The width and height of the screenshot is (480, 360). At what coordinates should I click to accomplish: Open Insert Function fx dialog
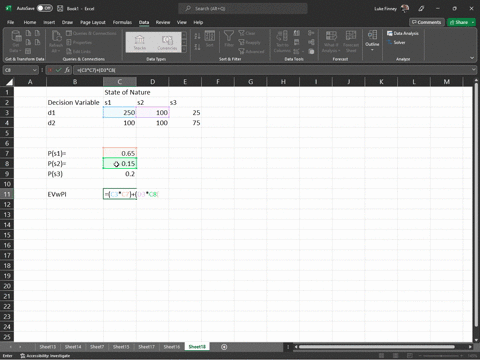click(x=67, y=70)
